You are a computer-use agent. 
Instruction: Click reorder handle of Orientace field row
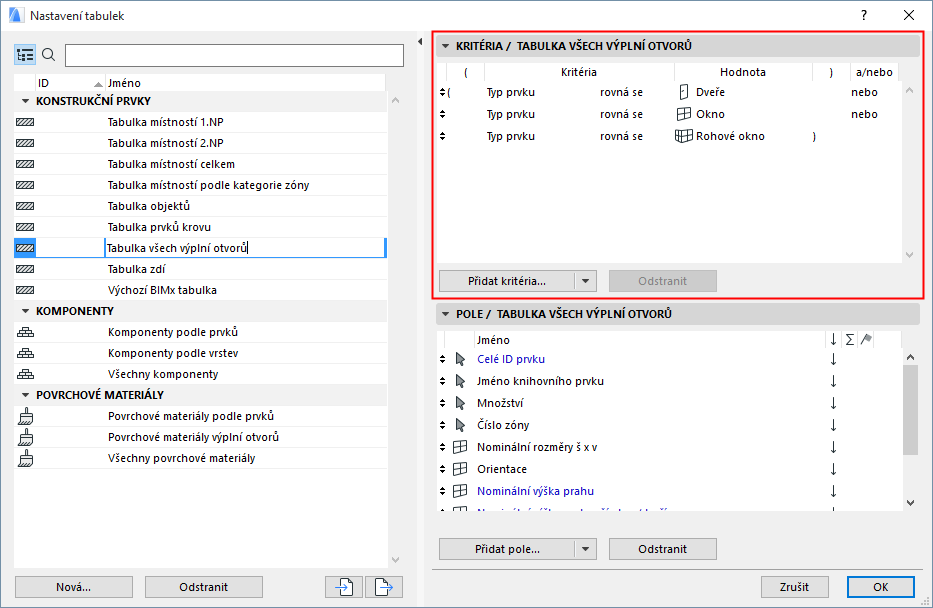(442, 469)
